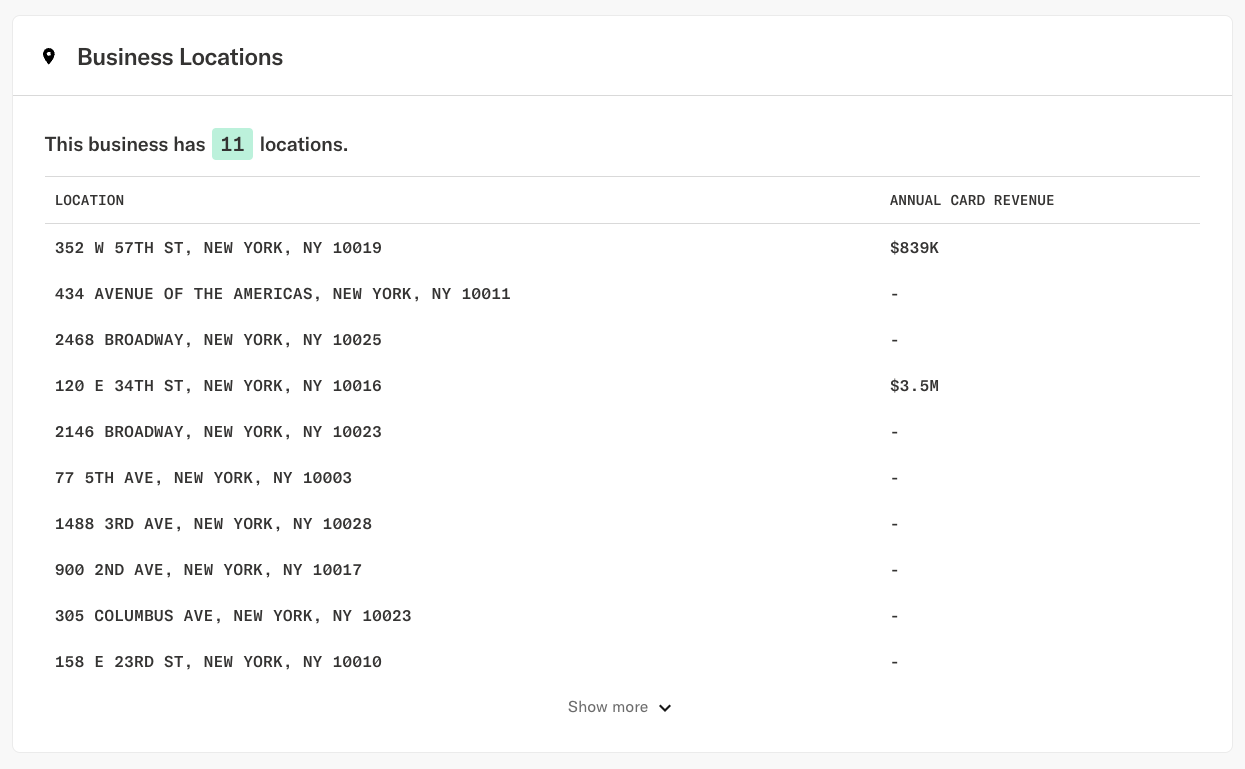Click the "Show more" link
Screen dimensions: 1245x769
[607, 707]
